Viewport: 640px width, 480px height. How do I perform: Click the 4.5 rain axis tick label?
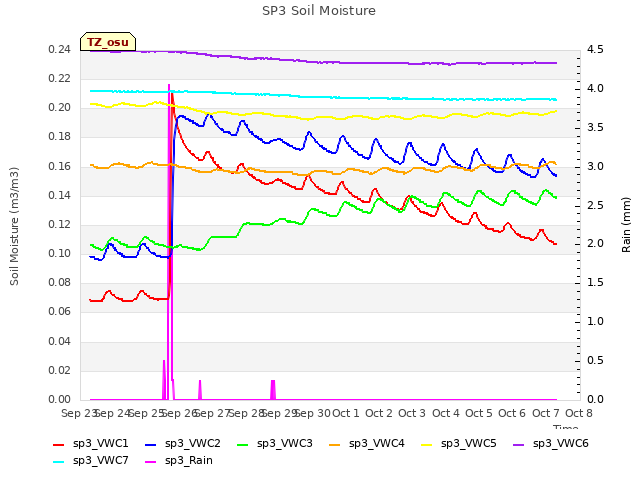595,50
